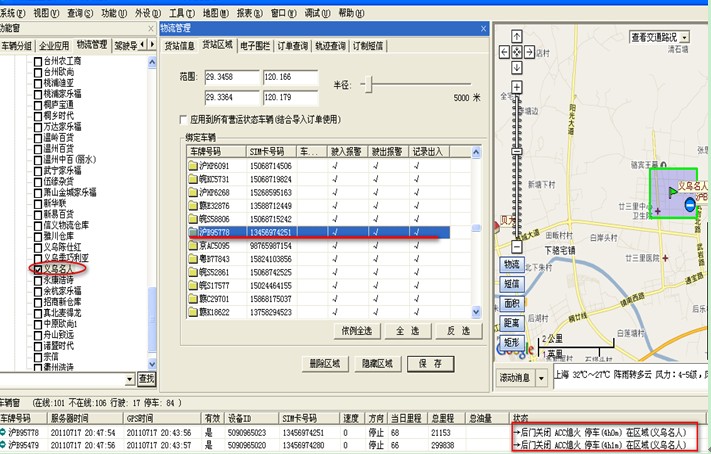Enable the 应用到所有营运状态车辆 checkbox
This screenshot has width=711, height=454.
click(182, 117)
